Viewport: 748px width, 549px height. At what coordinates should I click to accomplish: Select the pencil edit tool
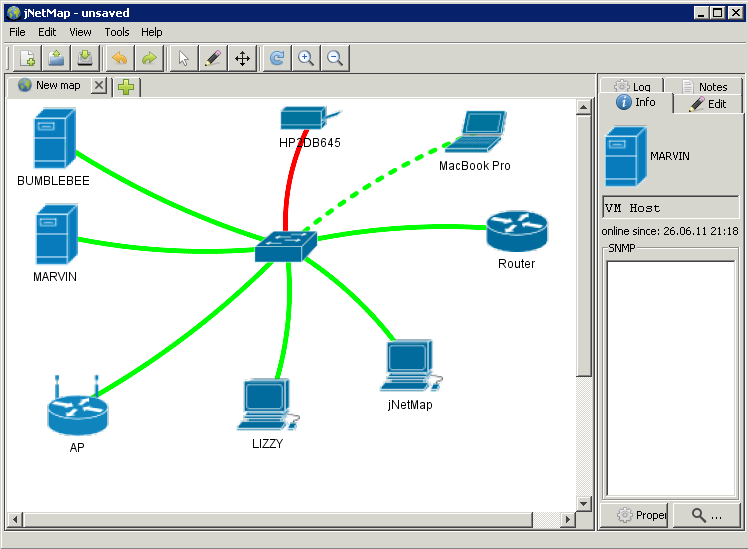(212, 59)
